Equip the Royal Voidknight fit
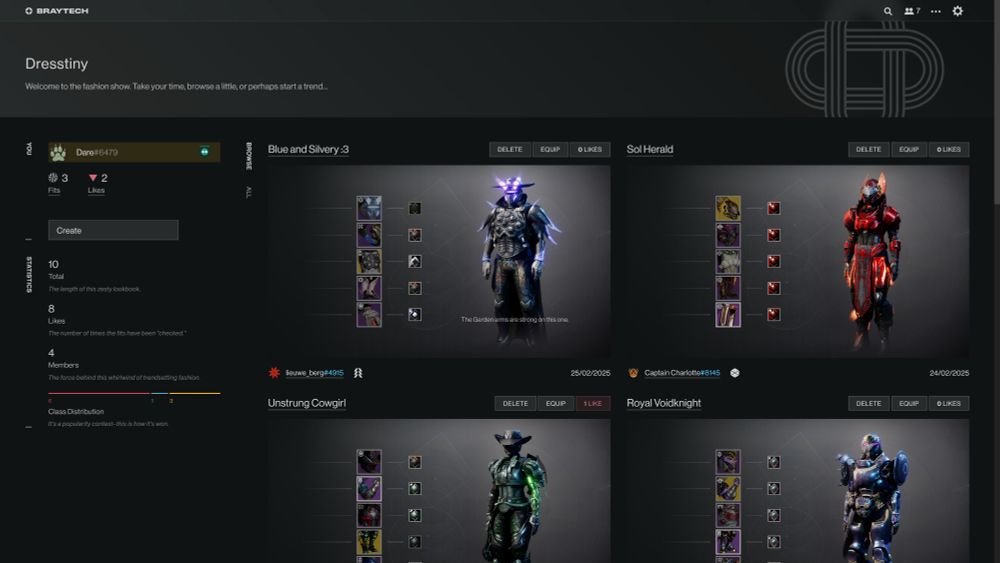Viewport: 1000px width, 563px height. click(x=909, y=404)
